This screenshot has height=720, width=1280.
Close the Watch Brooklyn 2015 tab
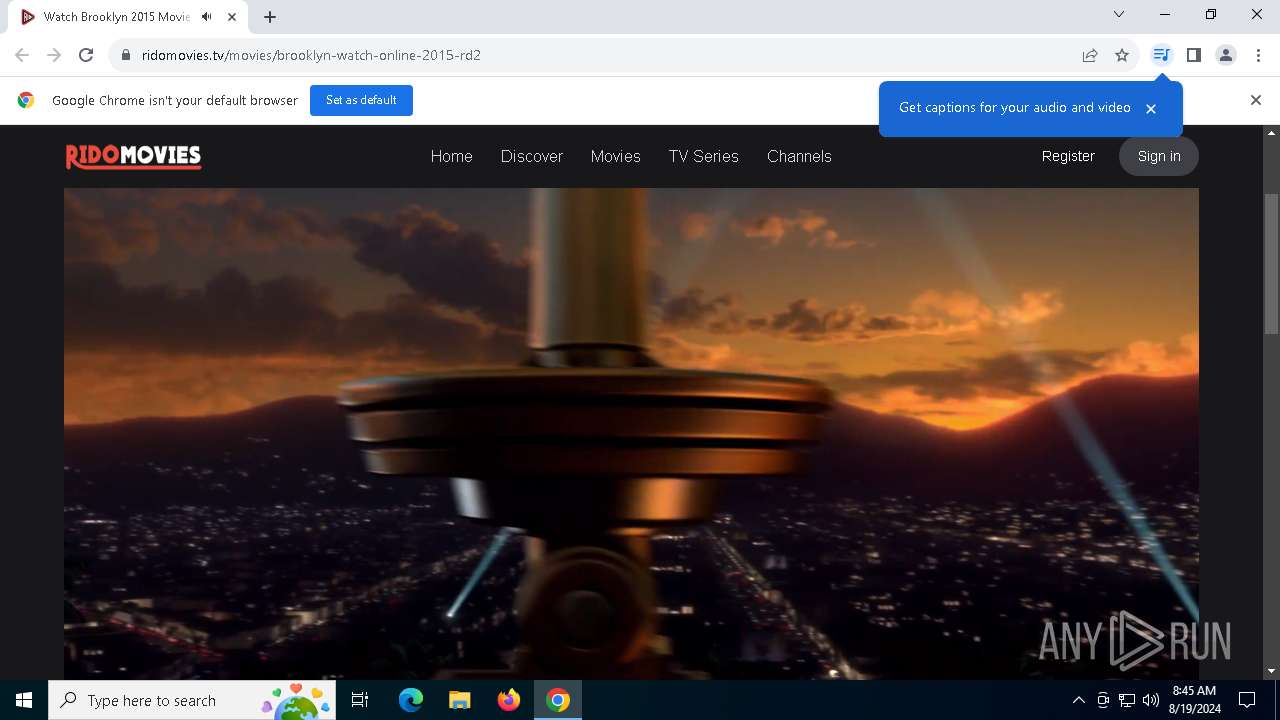click(x=232, y=17)
